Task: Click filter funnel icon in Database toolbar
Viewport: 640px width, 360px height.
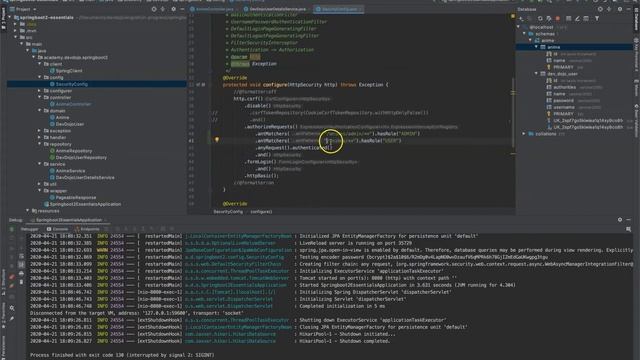Action: click(x=597, y=18)
